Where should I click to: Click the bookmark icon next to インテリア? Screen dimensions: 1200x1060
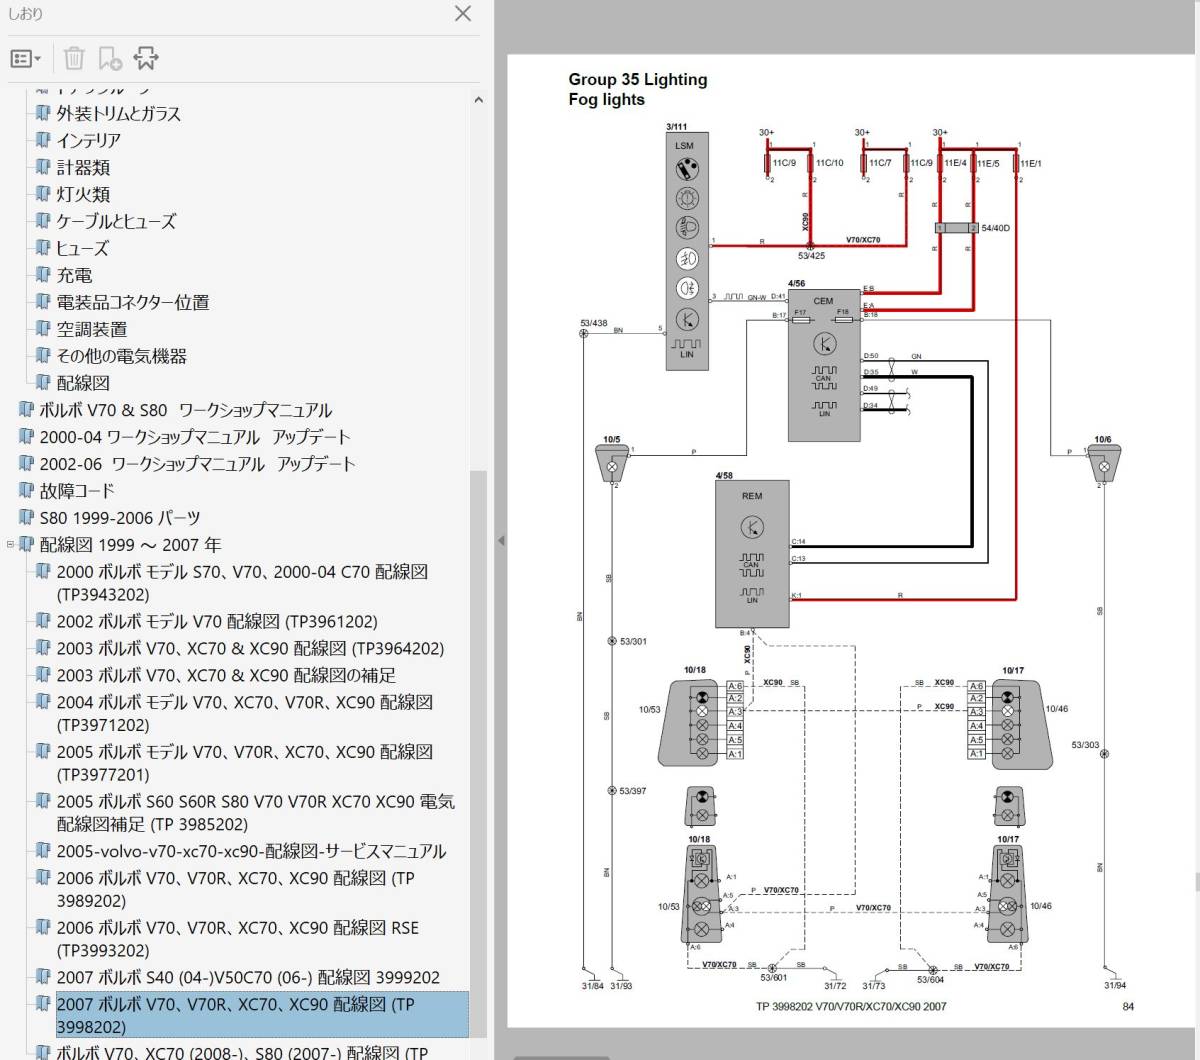(43, 140)
